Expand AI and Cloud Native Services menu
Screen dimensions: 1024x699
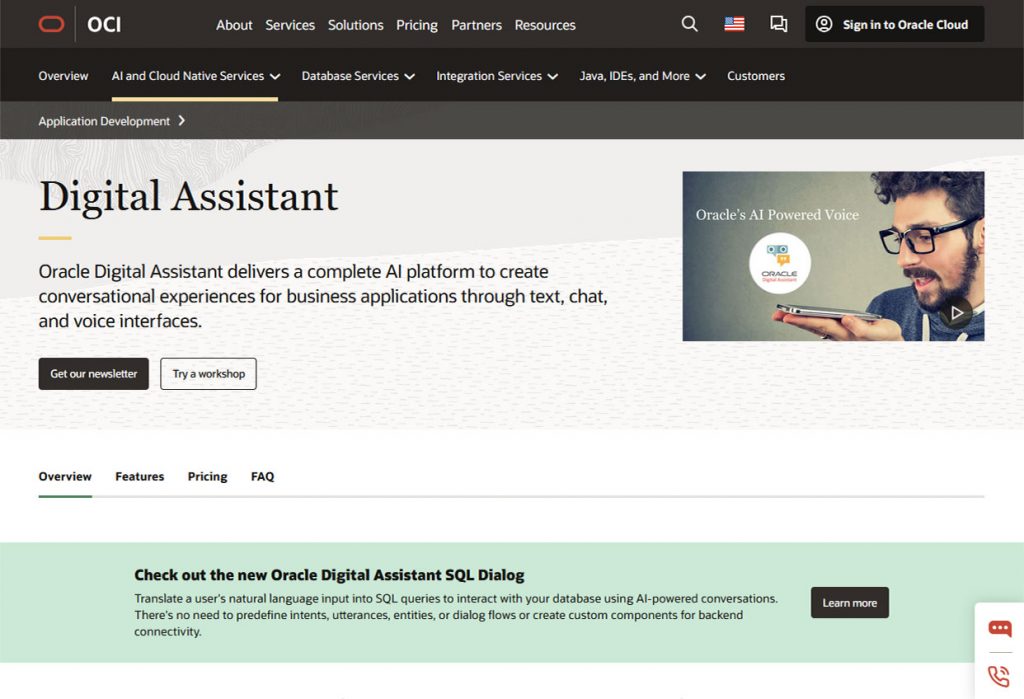click(195, 76)
